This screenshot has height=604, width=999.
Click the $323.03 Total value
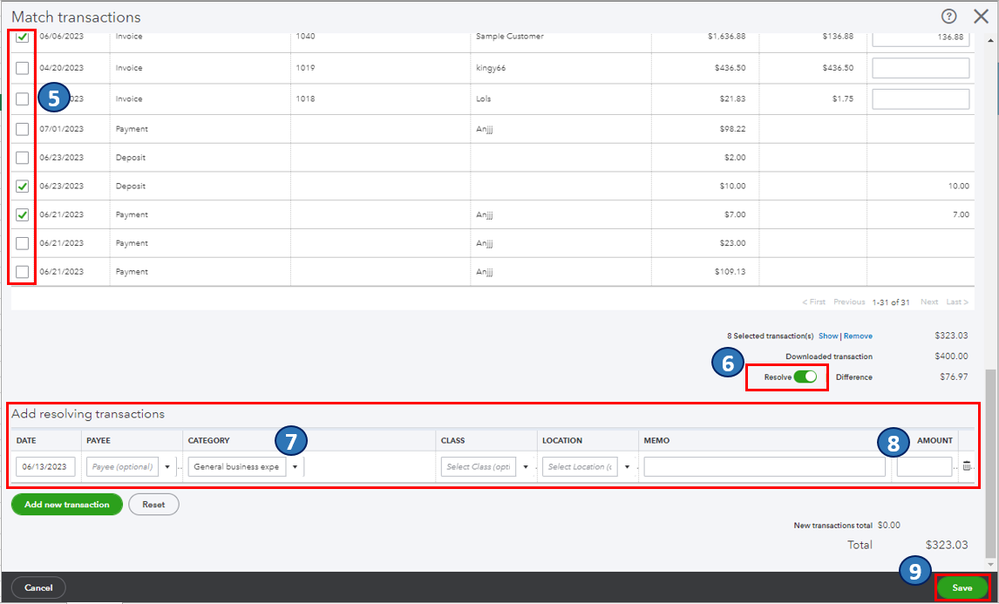pos(947,545)
